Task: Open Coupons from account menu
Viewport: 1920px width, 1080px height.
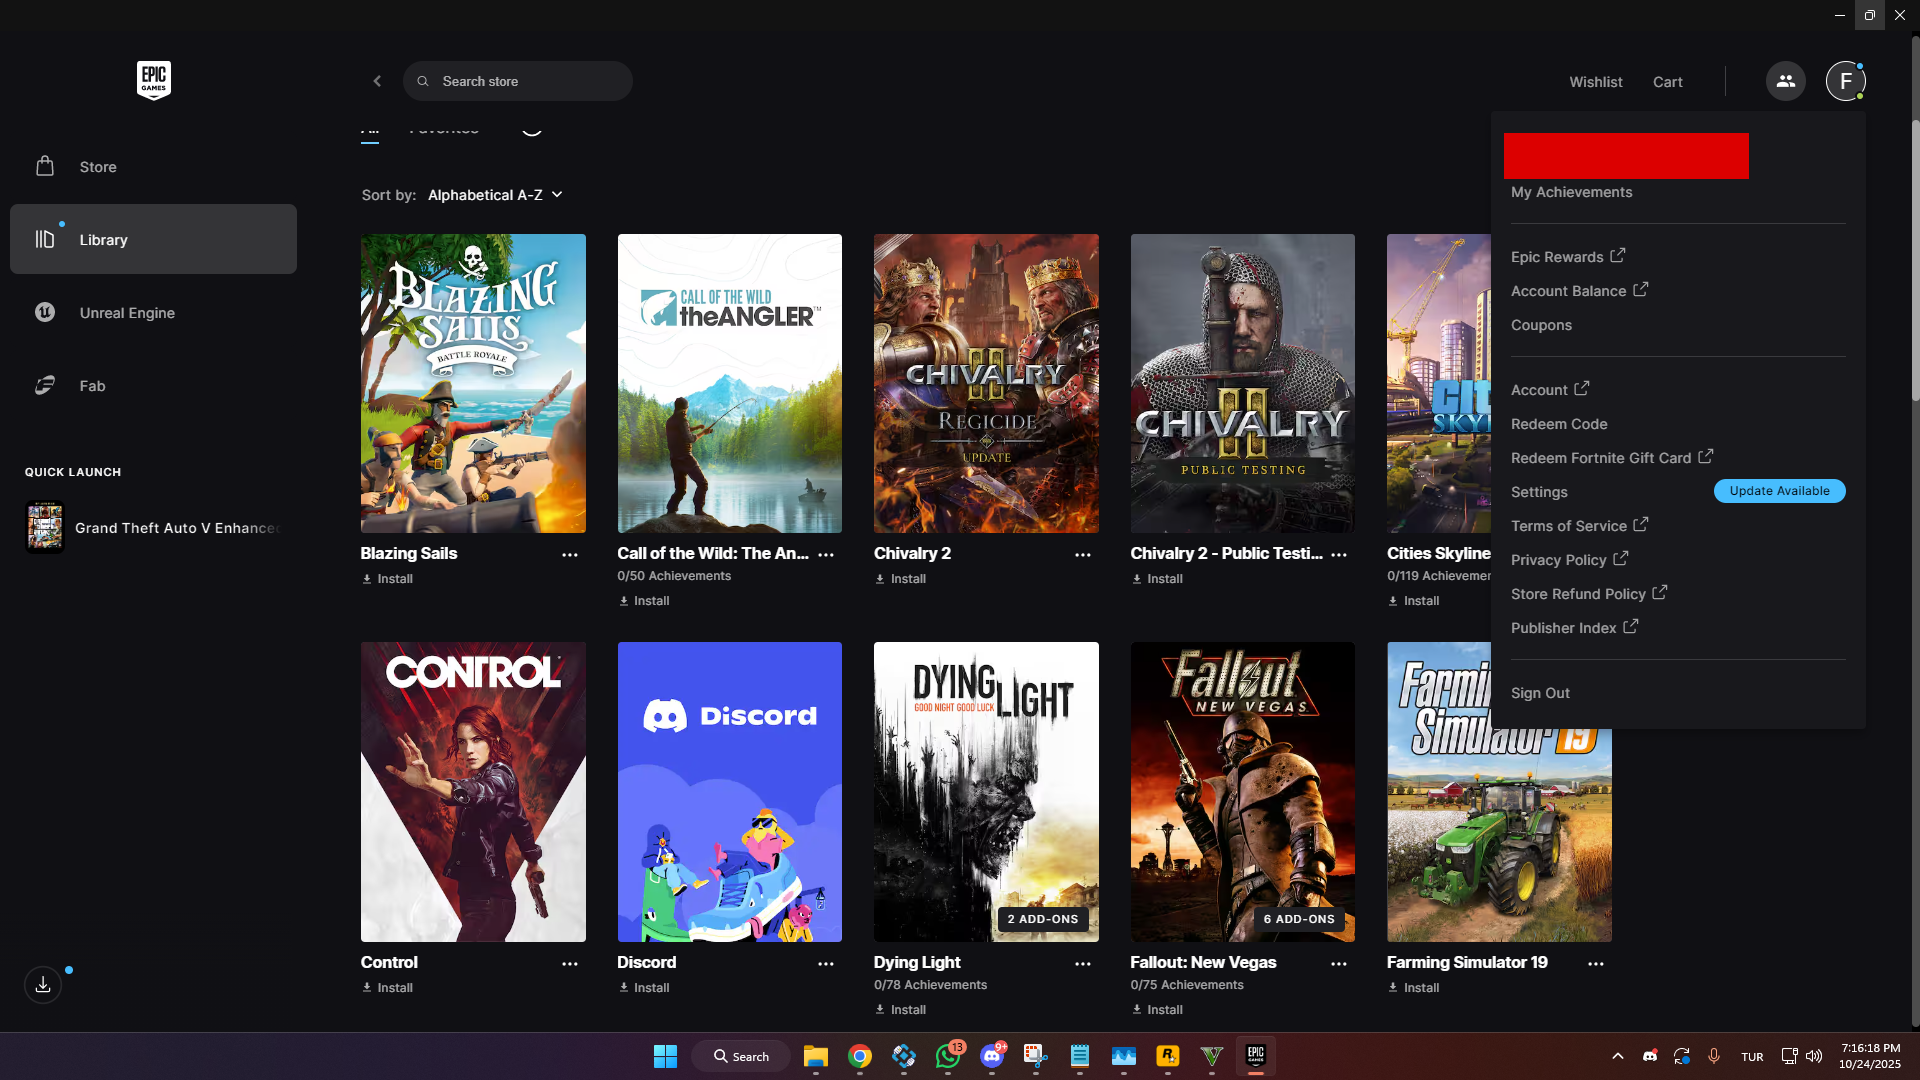Action: 1541,325
